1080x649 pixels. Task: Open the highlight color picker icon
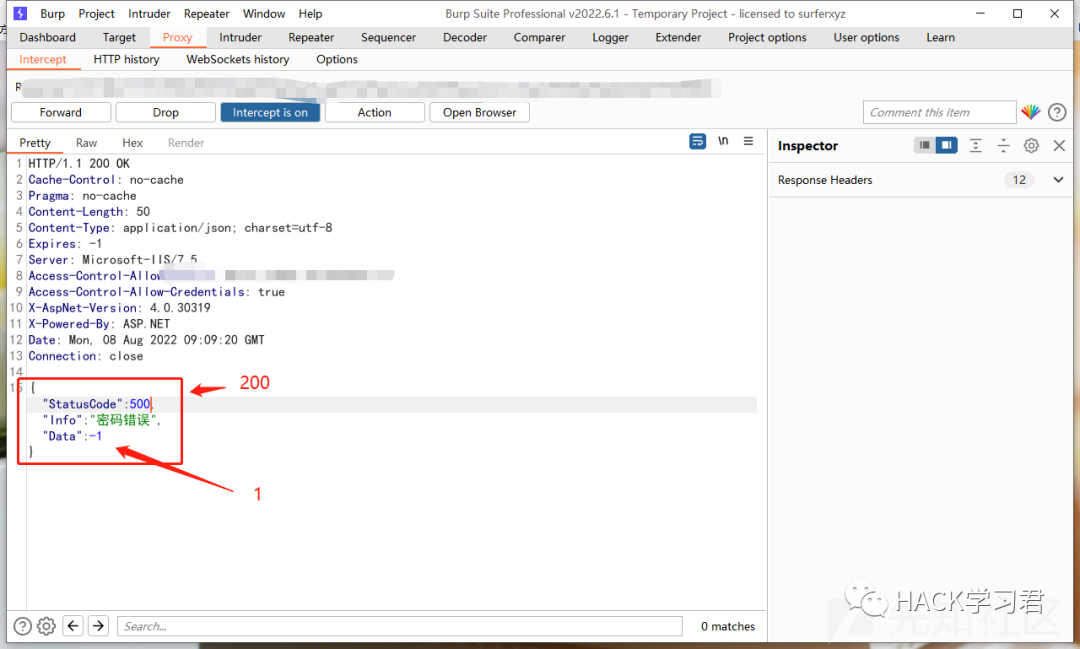1030,112
